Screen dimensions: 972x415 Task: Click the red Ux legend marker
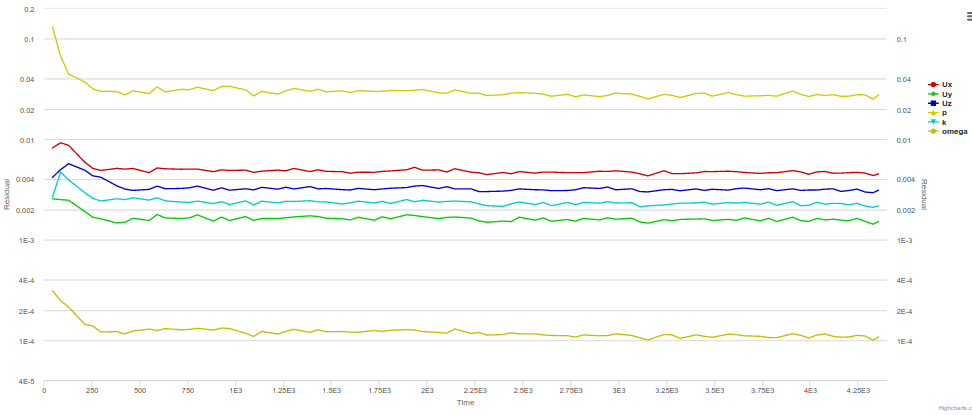(x=934, y=84)
